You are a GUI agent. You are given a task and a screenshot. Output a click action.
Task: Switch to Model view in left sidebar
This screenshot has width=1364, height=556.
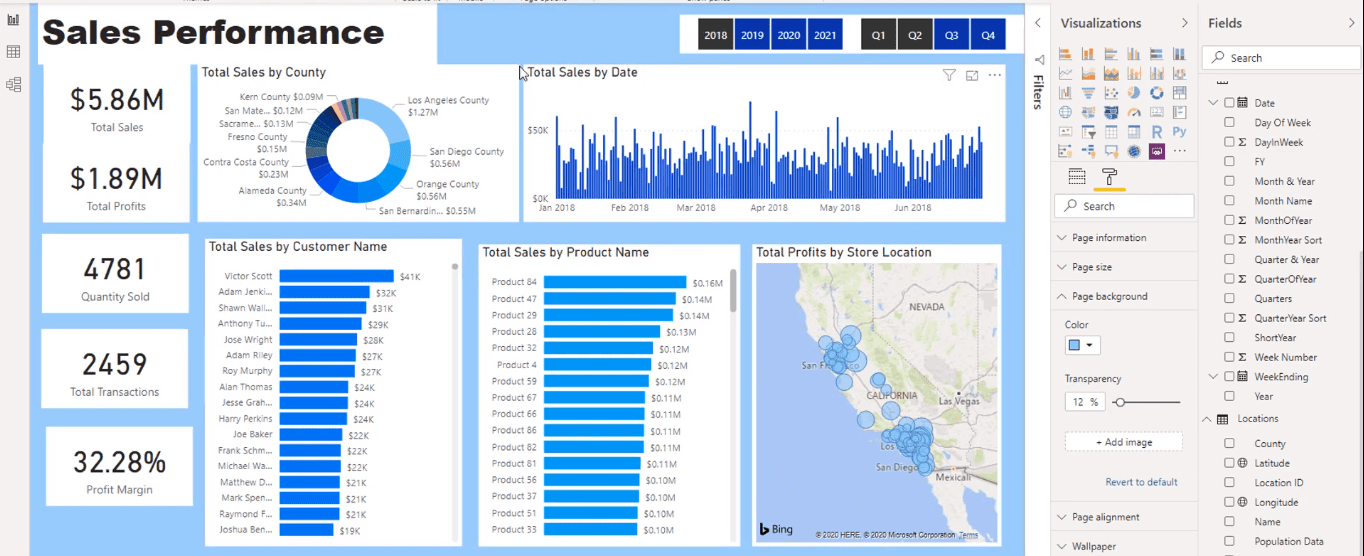point(14,84)
